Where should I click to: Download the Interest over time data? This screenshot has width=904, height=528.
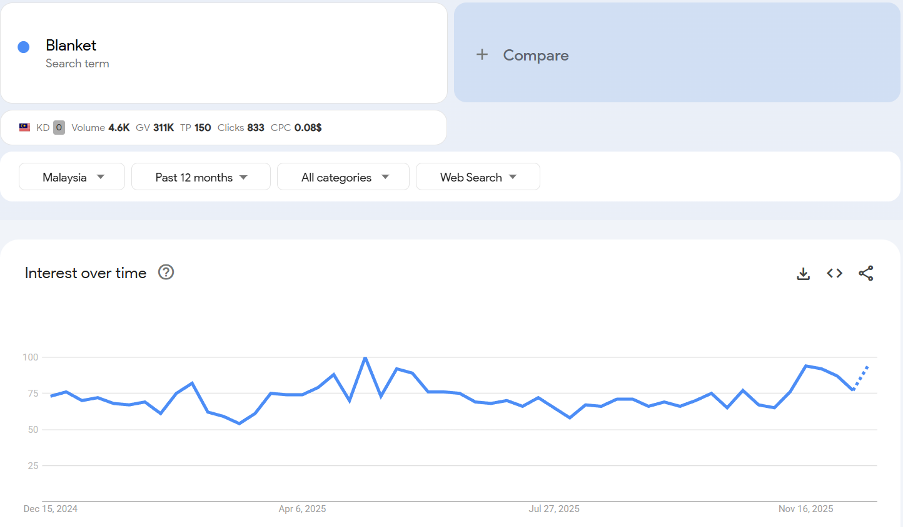point(803,274)
